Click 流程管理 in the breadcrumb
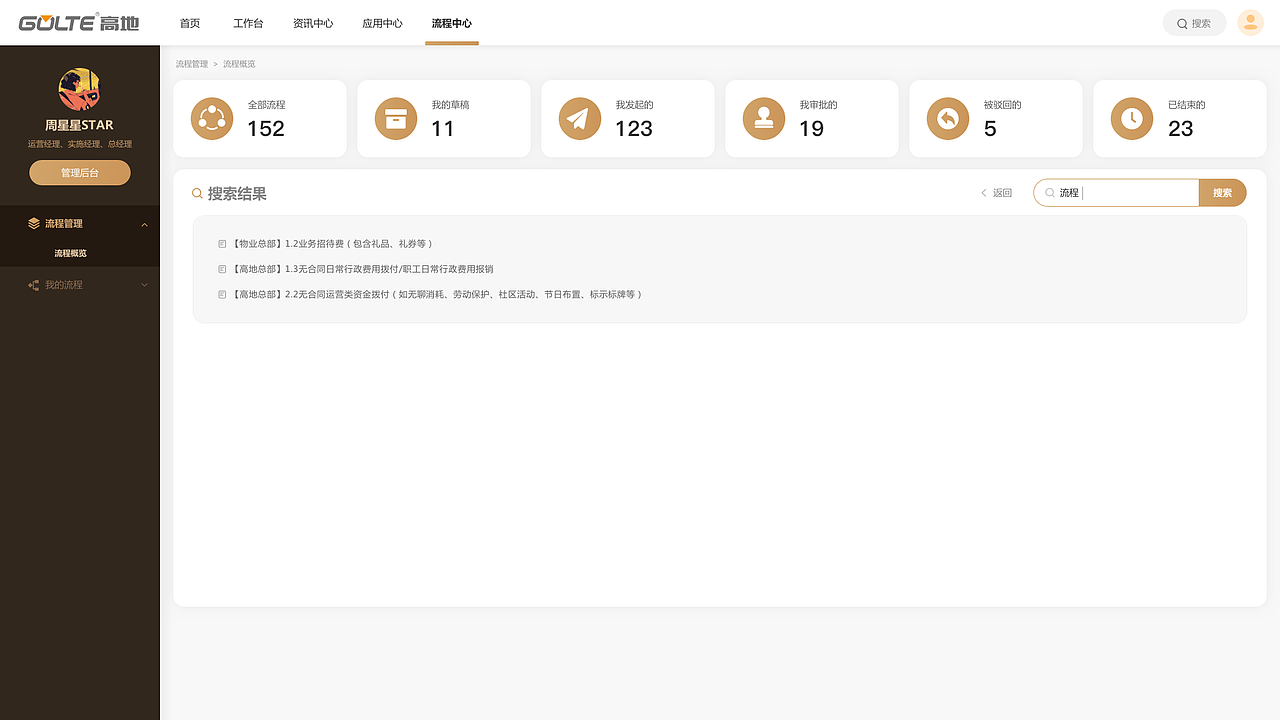The height and width of the screenshot is (720, 1280). (192, 64)
